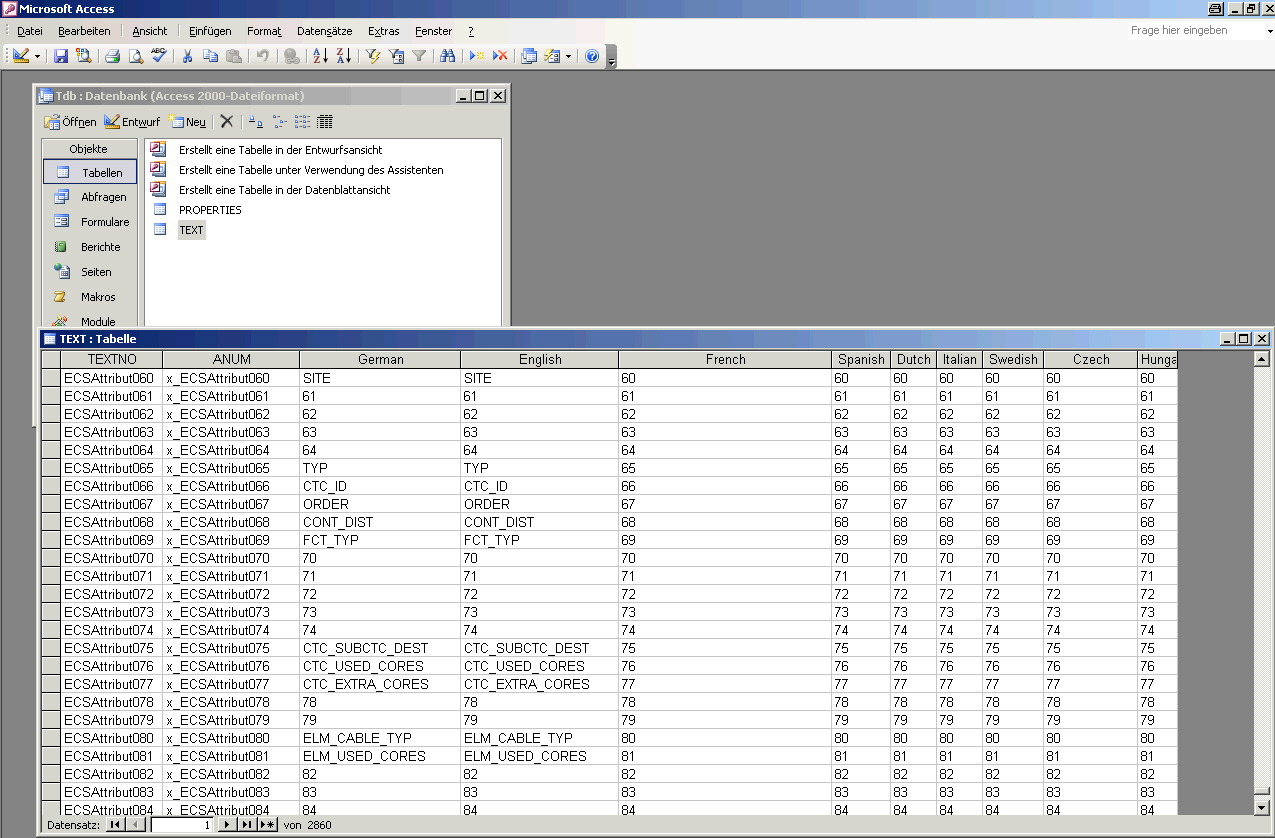Expand the help question box dropdown arrow
Screen dimensions: 1275x838
coord(1269,31)
